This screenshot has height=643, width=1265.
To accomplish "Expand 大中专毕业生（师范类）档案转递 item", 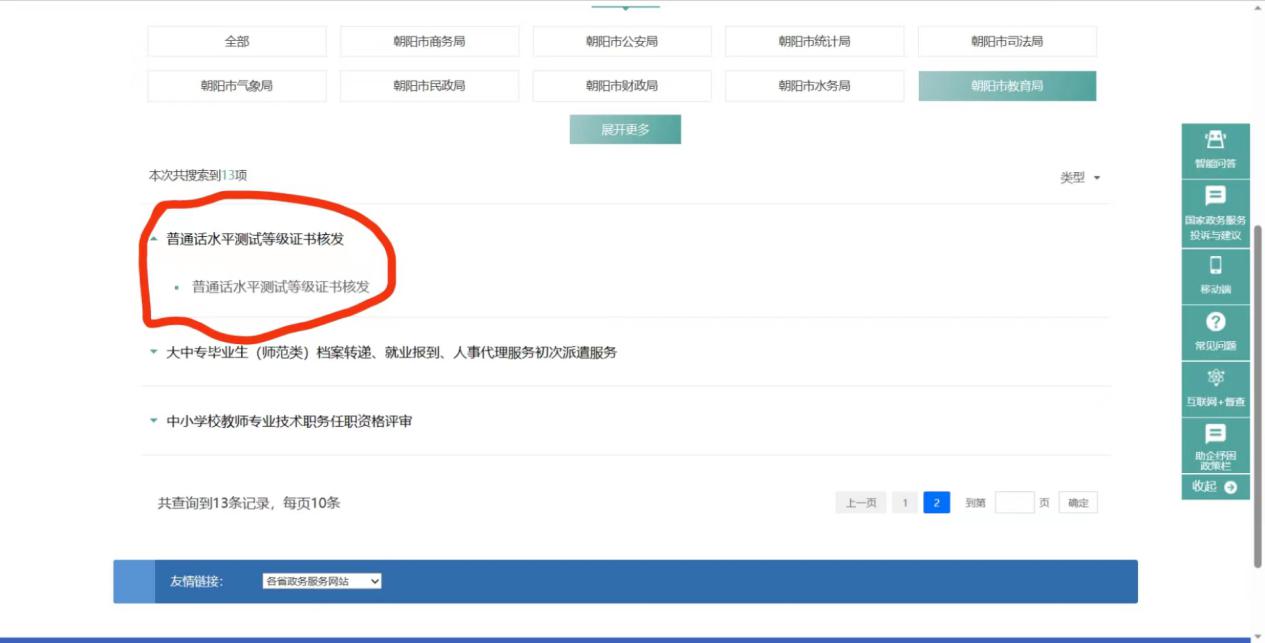I will 383,353.
